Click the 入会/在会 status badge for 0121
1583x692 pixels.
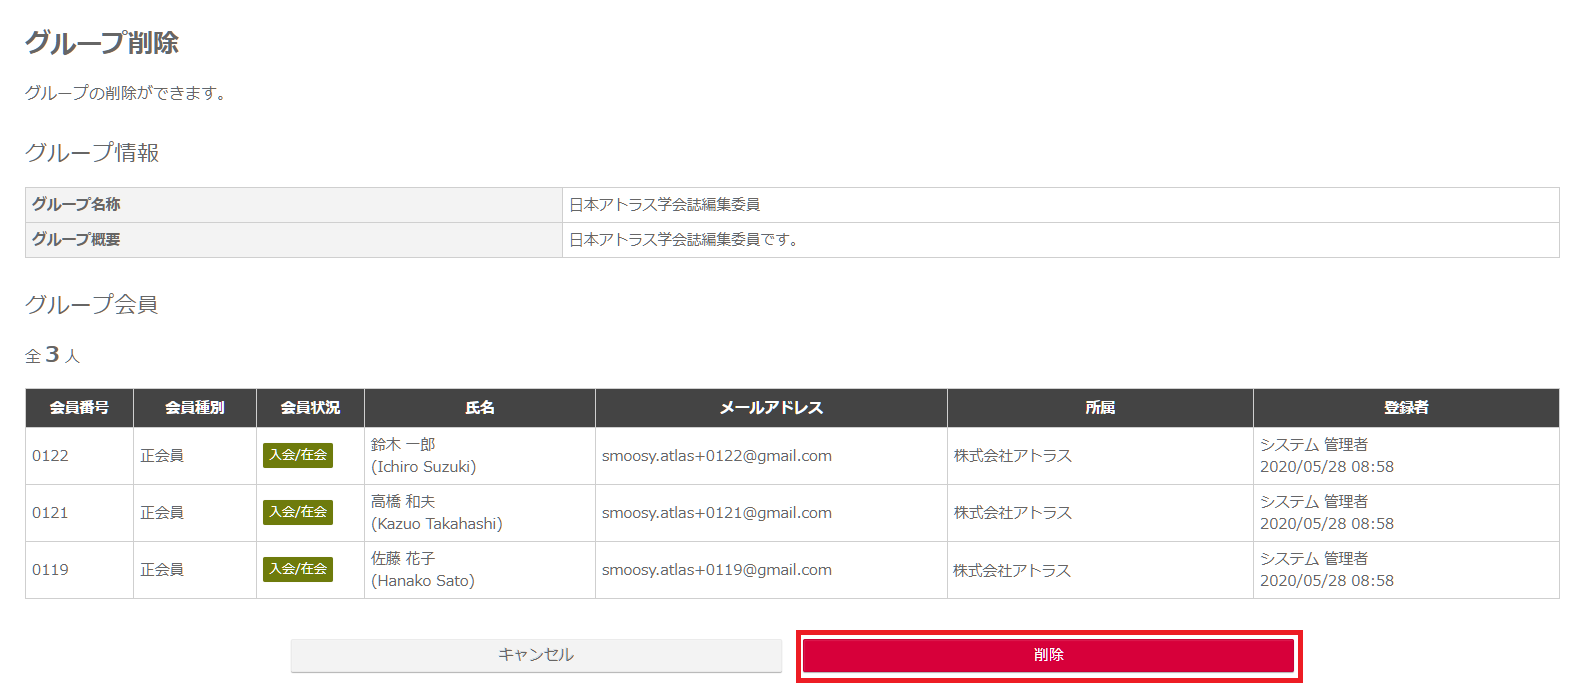(x=298, y=512)
